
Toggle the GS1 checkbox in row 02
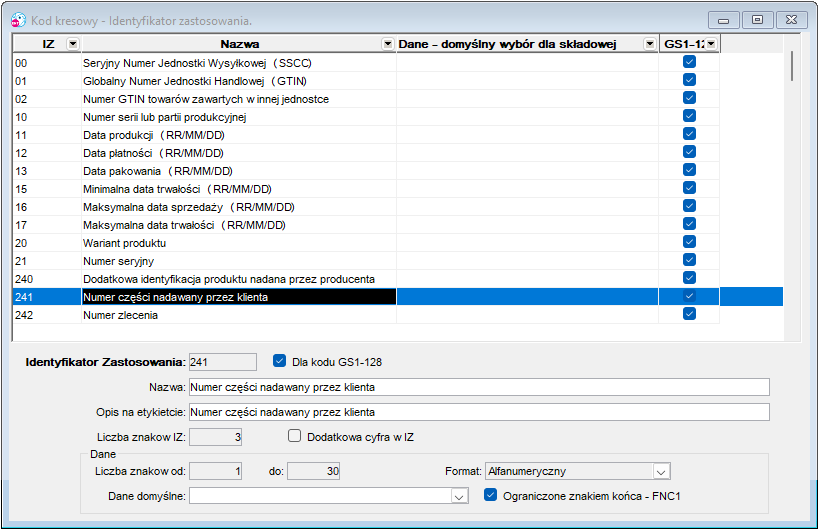(689, 98)
